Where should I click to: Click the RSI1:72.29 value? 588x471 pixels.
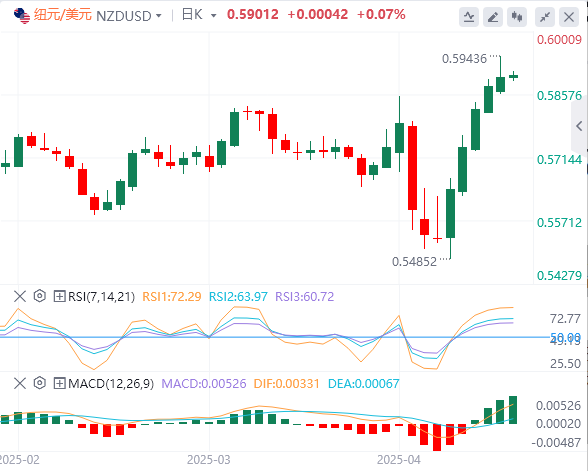pos(172,297)
